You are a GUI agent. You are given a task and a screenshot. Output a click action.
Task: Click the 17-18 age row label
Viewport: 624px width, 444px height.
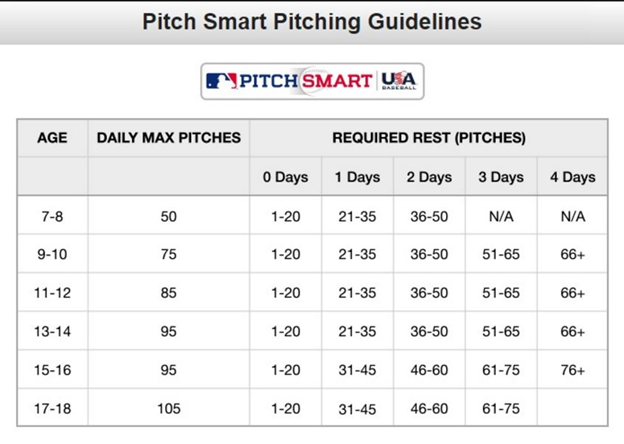tap(52, 408)
